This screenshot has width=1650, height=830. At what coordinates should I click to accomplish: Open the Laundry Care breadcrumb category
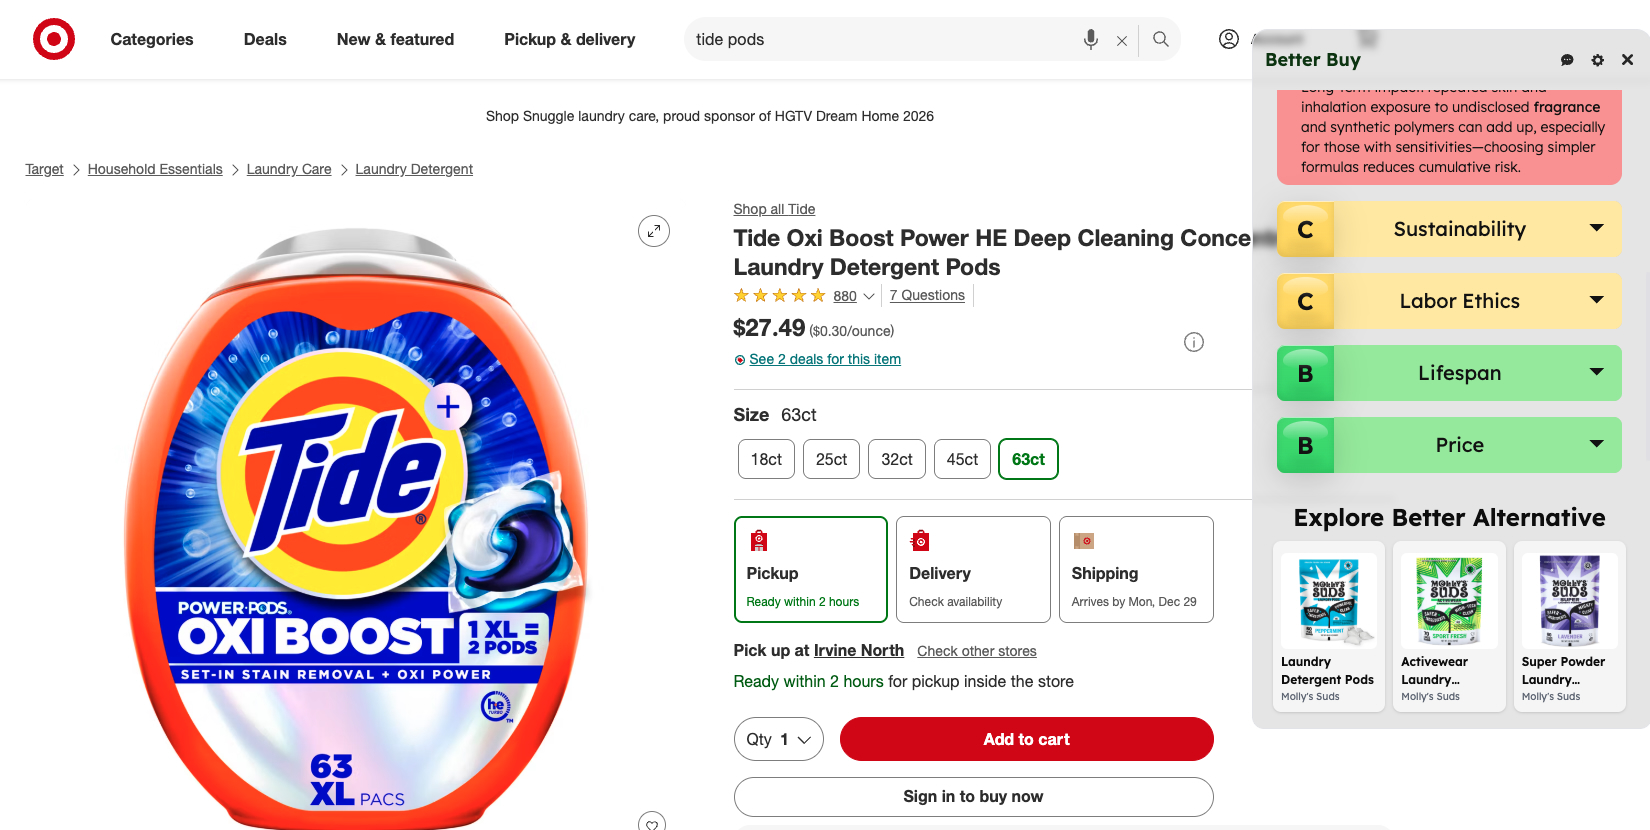289,169
